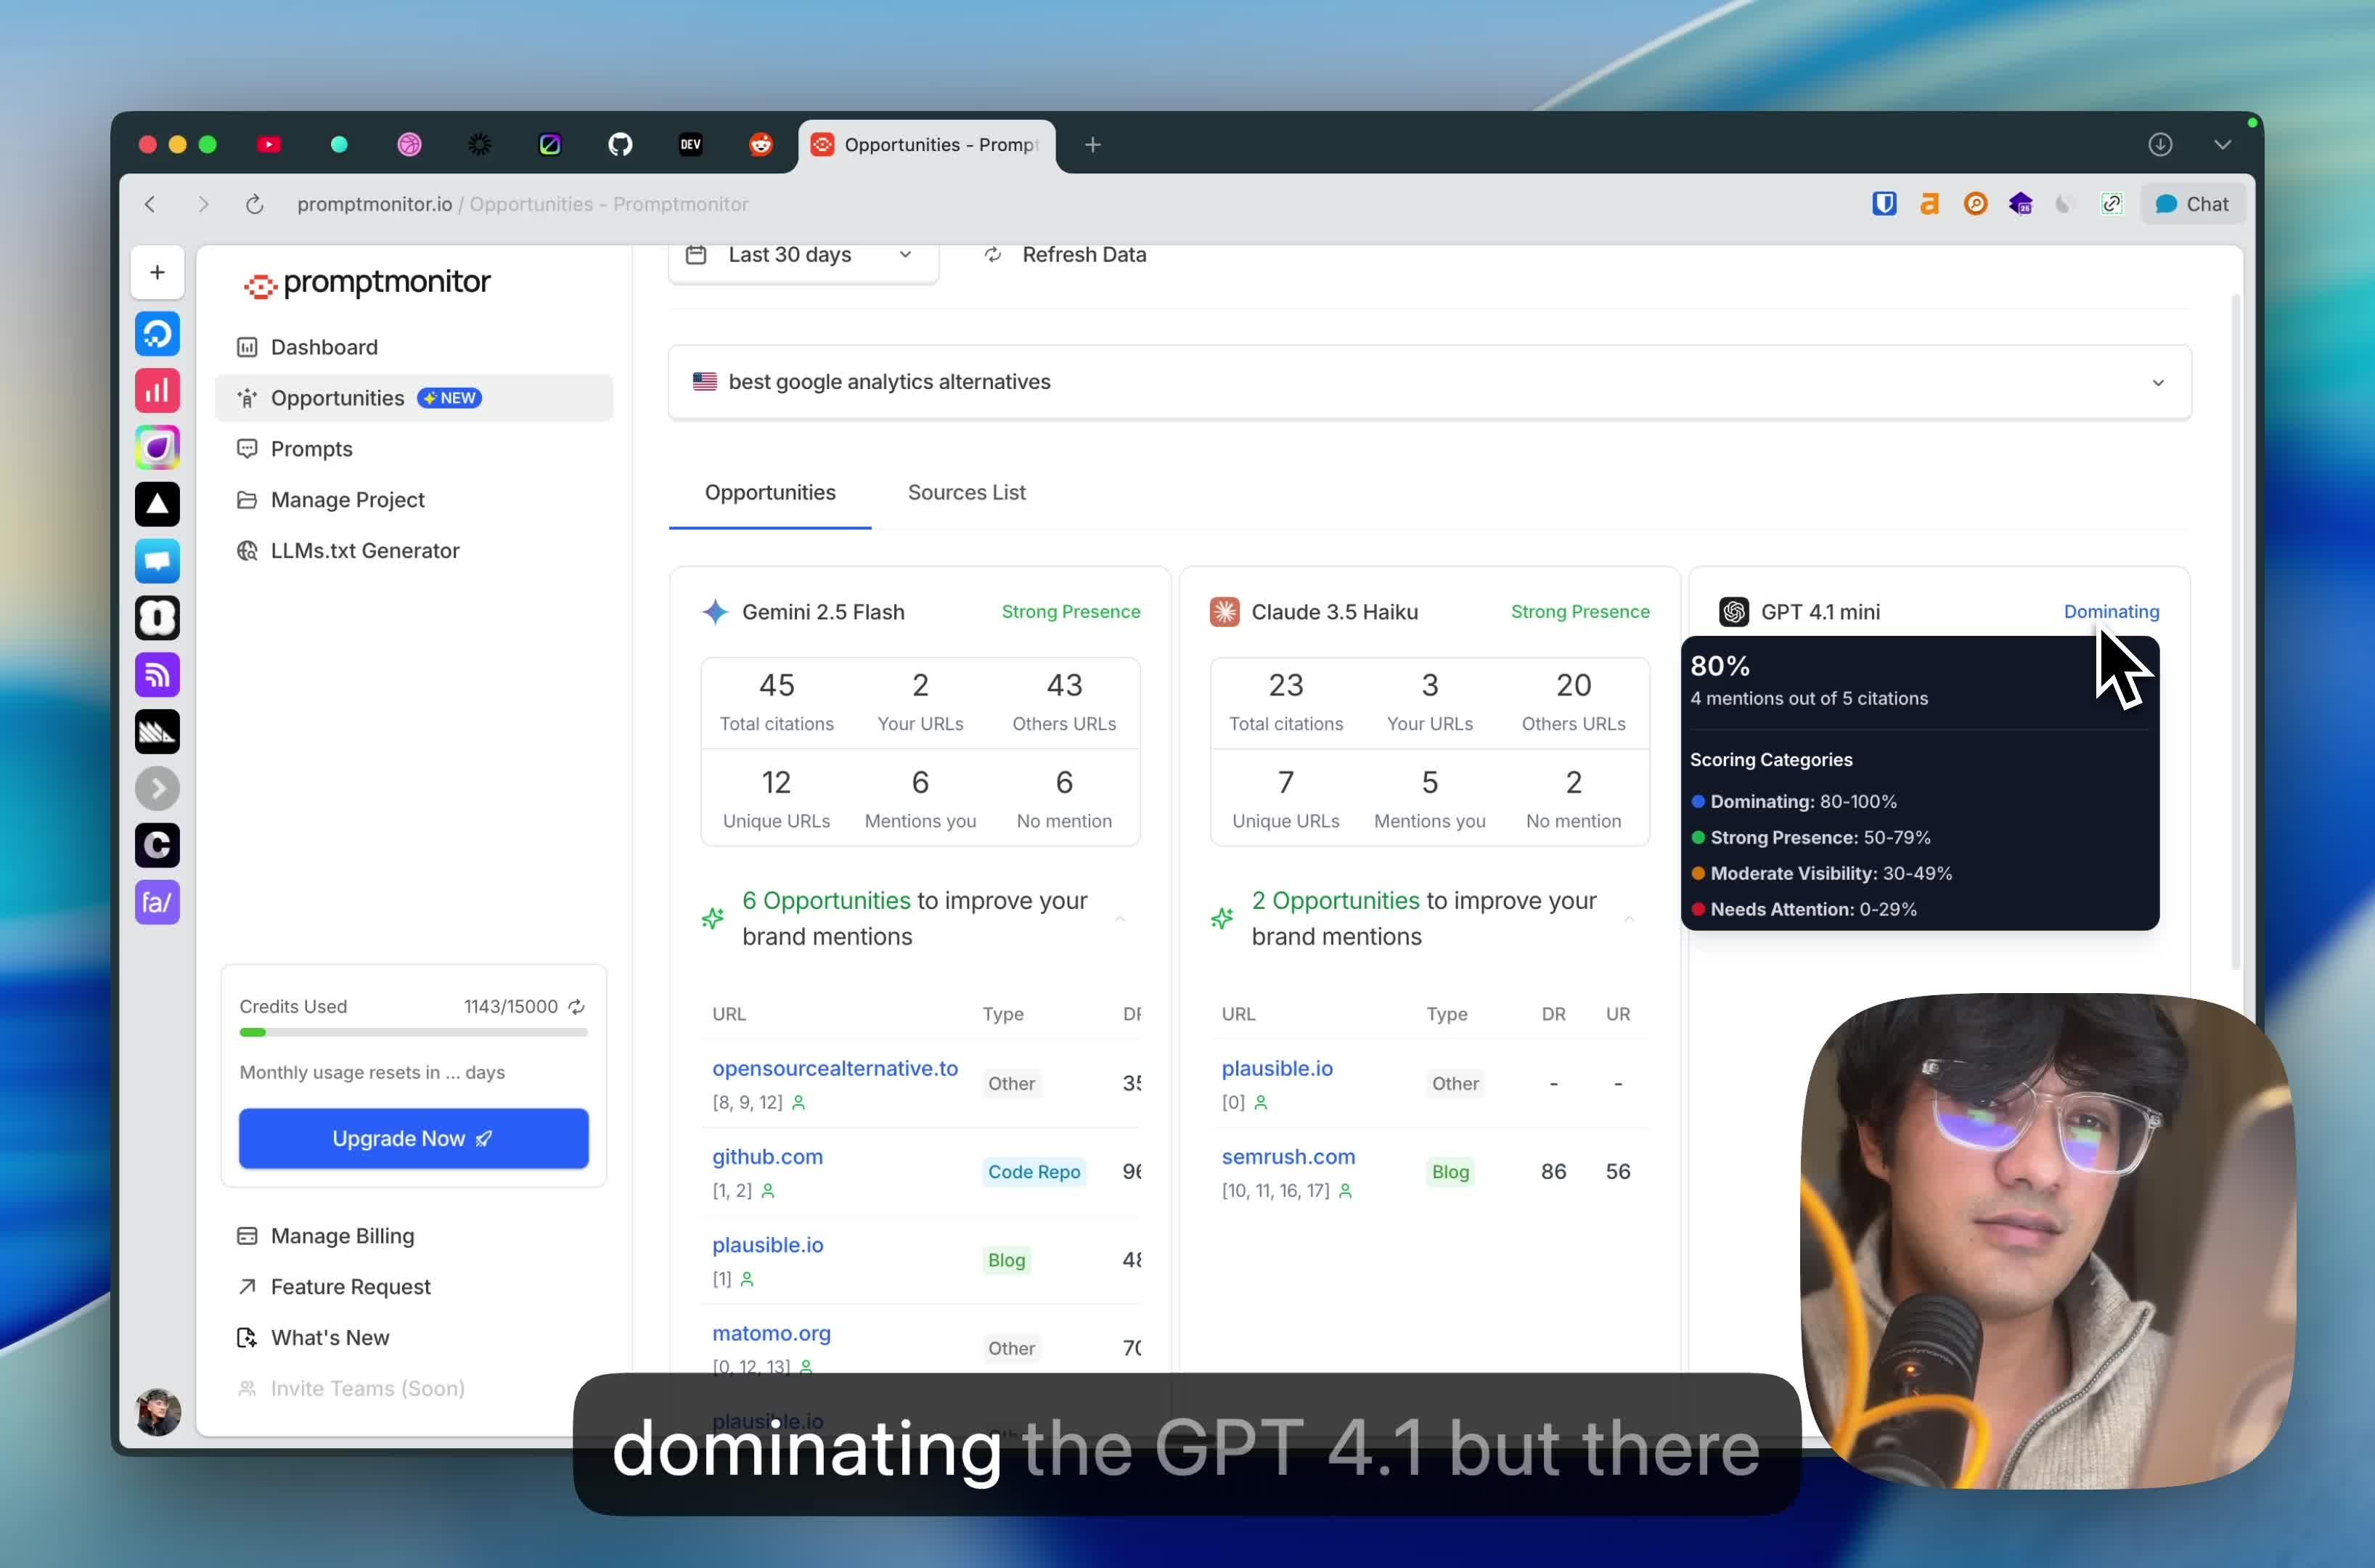Go to the Dashboard page
2375x1568 pixels.
pyautogui.click(x=414, y=347)
